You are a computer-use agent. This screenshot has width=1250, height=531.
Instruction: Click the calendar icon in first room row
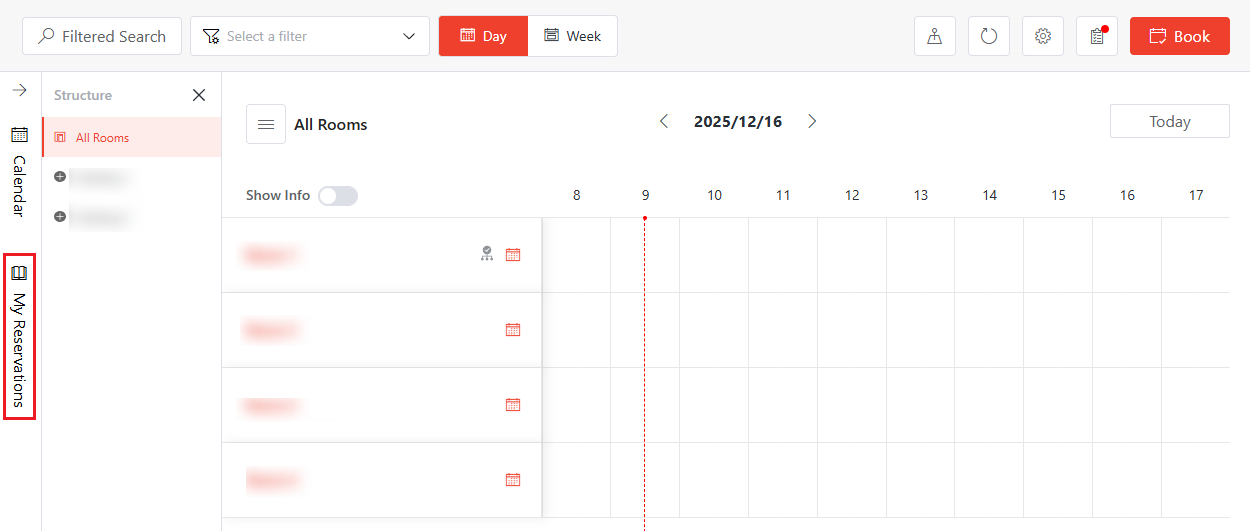click(x=513, y=255)
